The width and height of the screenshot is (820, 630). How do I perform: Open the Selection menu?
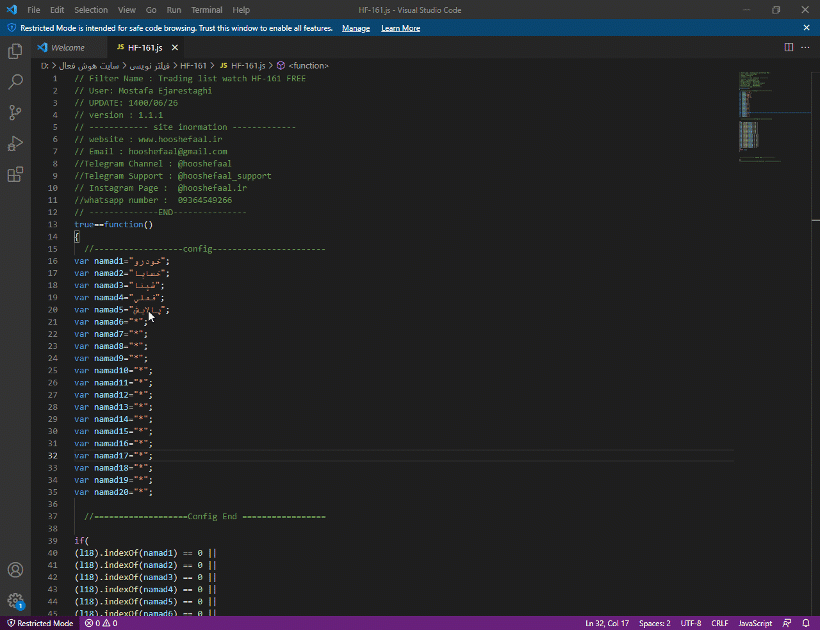coord(91,10)
